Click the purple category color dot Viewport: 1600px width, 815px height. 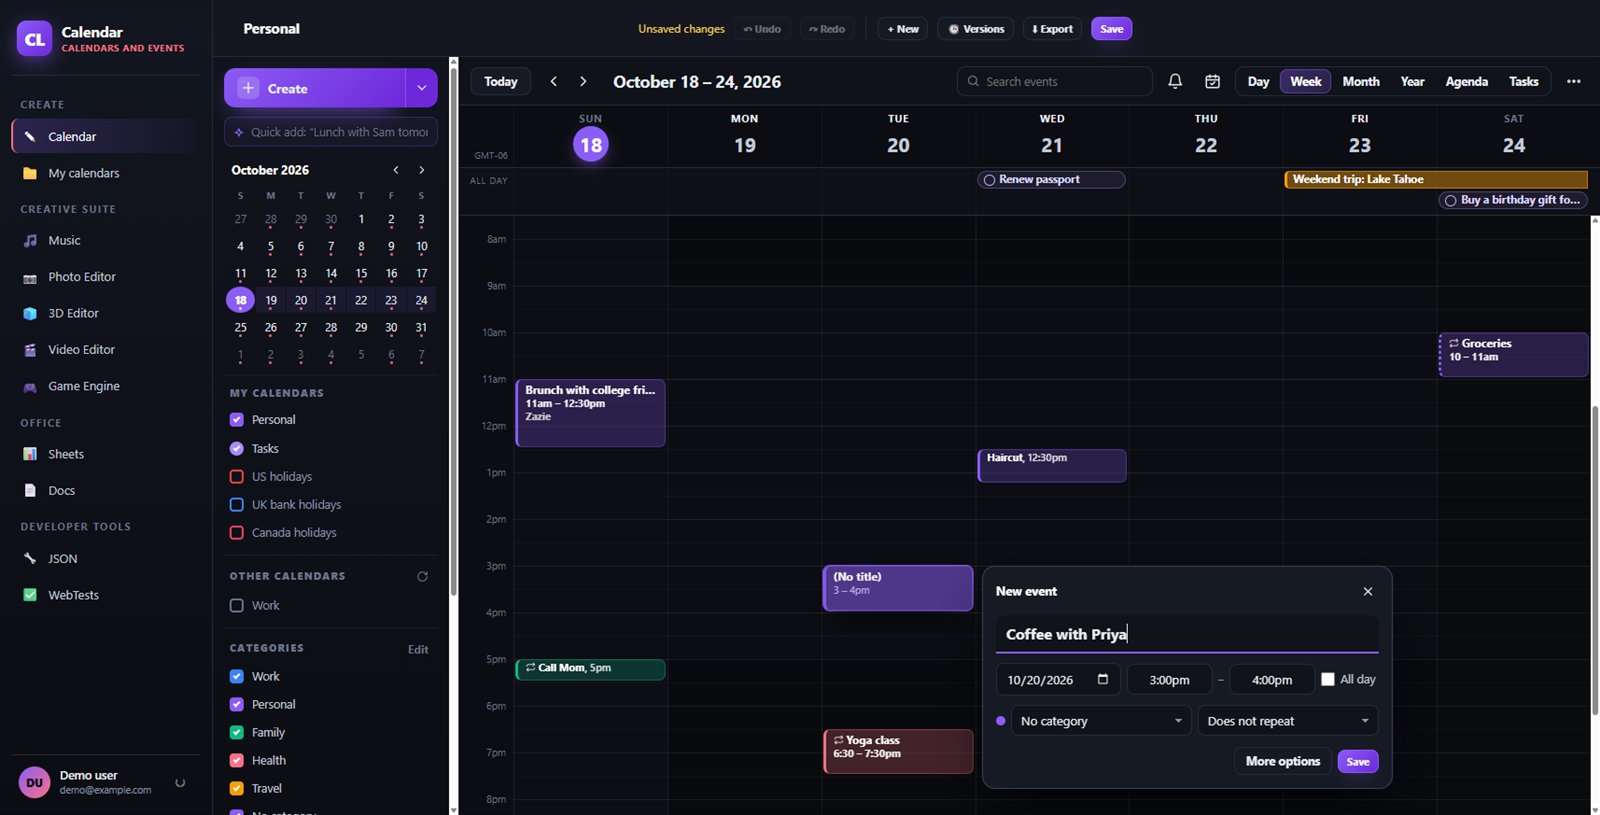(1001, 721)
